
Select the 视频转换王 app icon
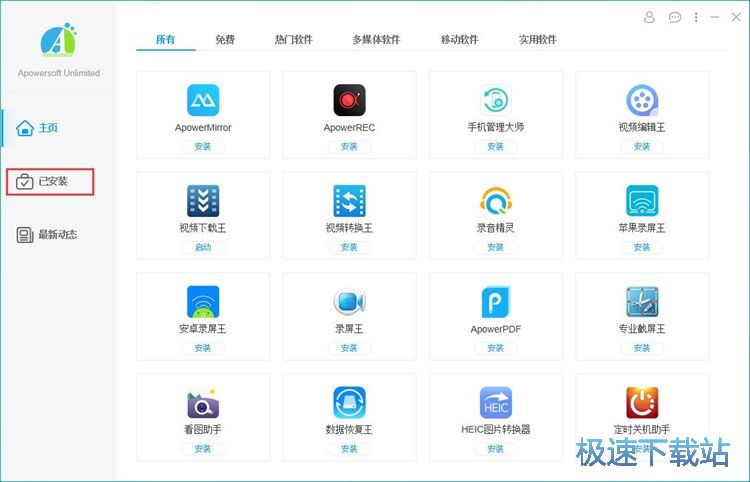[349, 201]
